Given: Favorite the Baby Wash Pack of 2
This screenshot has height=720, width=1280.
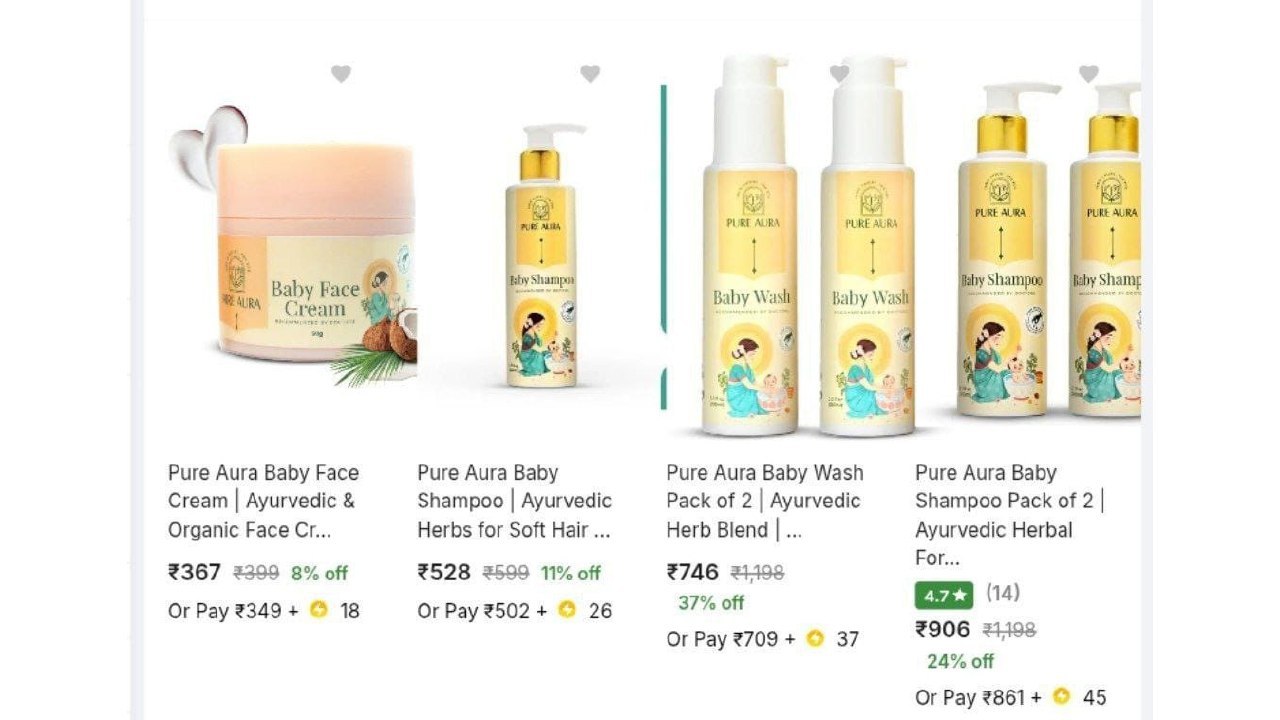Looking at the screenshot, I should 839,74.
